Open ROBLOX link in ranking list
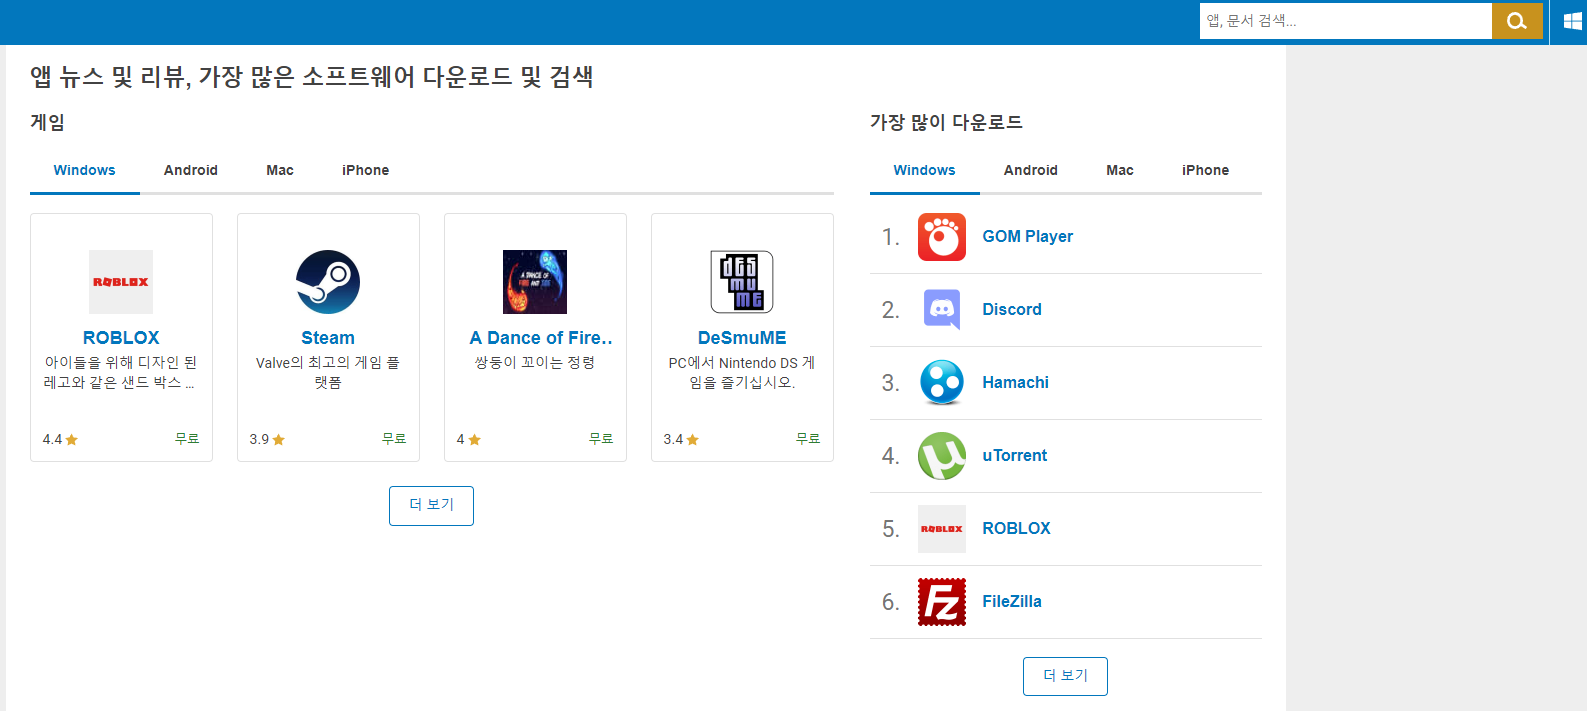 coord(1017,529)
